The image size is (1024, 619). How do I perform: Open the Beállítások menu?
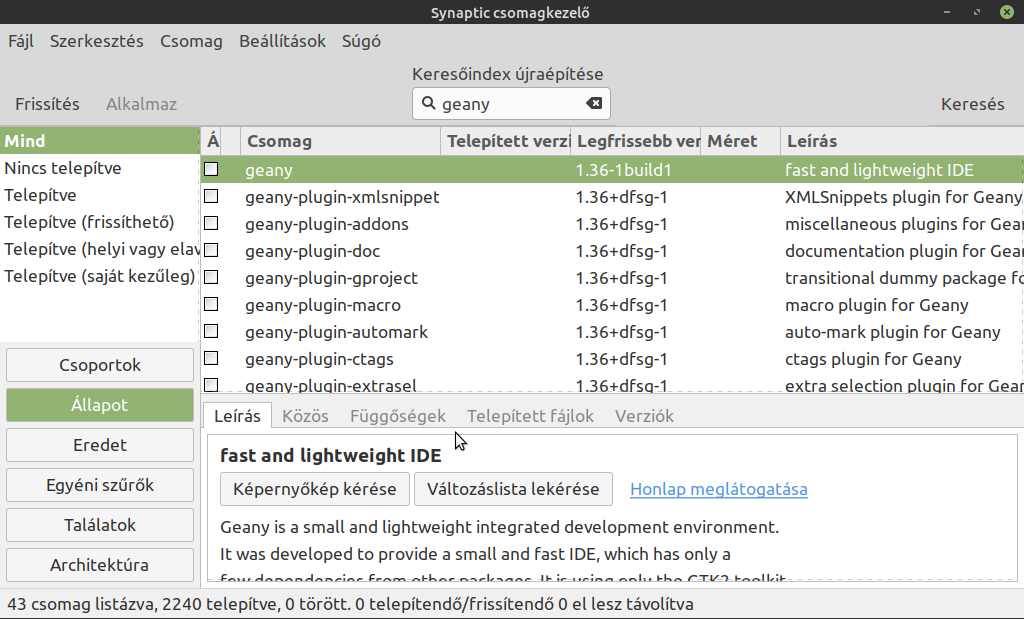pyautogui.click(x=282, y=41)
